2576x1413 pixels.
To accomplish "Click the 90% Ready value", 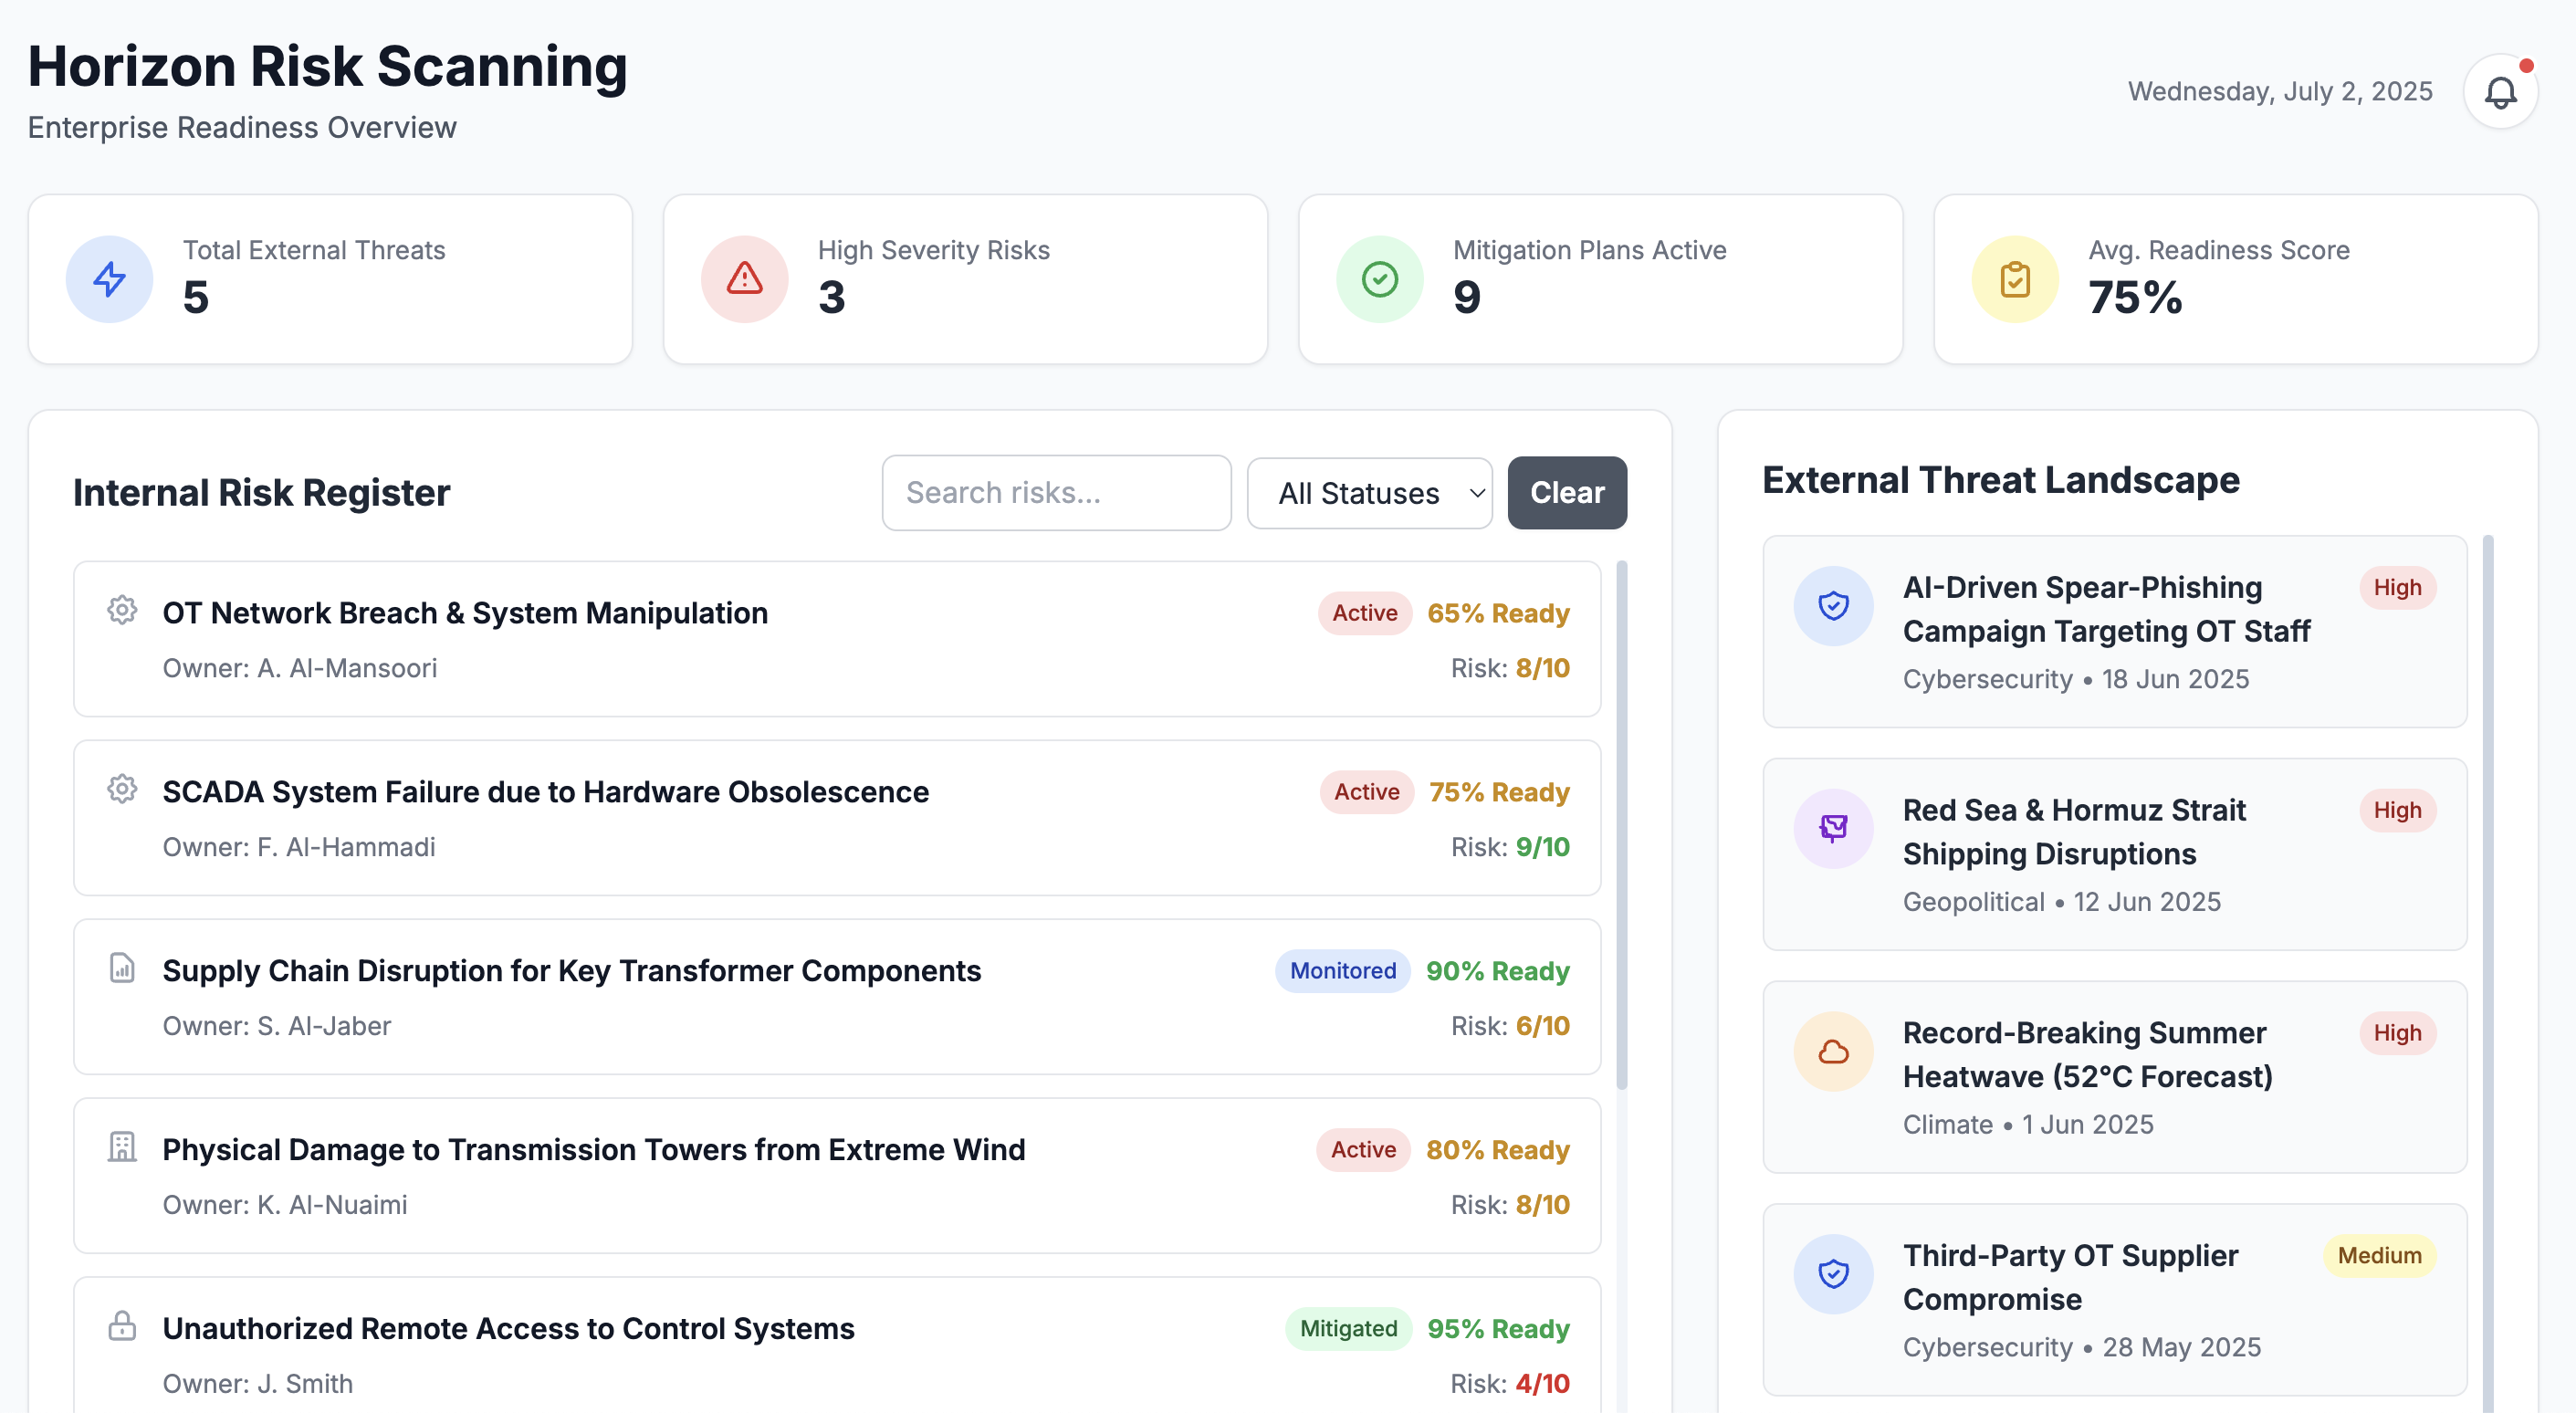I will point(1497,971).
